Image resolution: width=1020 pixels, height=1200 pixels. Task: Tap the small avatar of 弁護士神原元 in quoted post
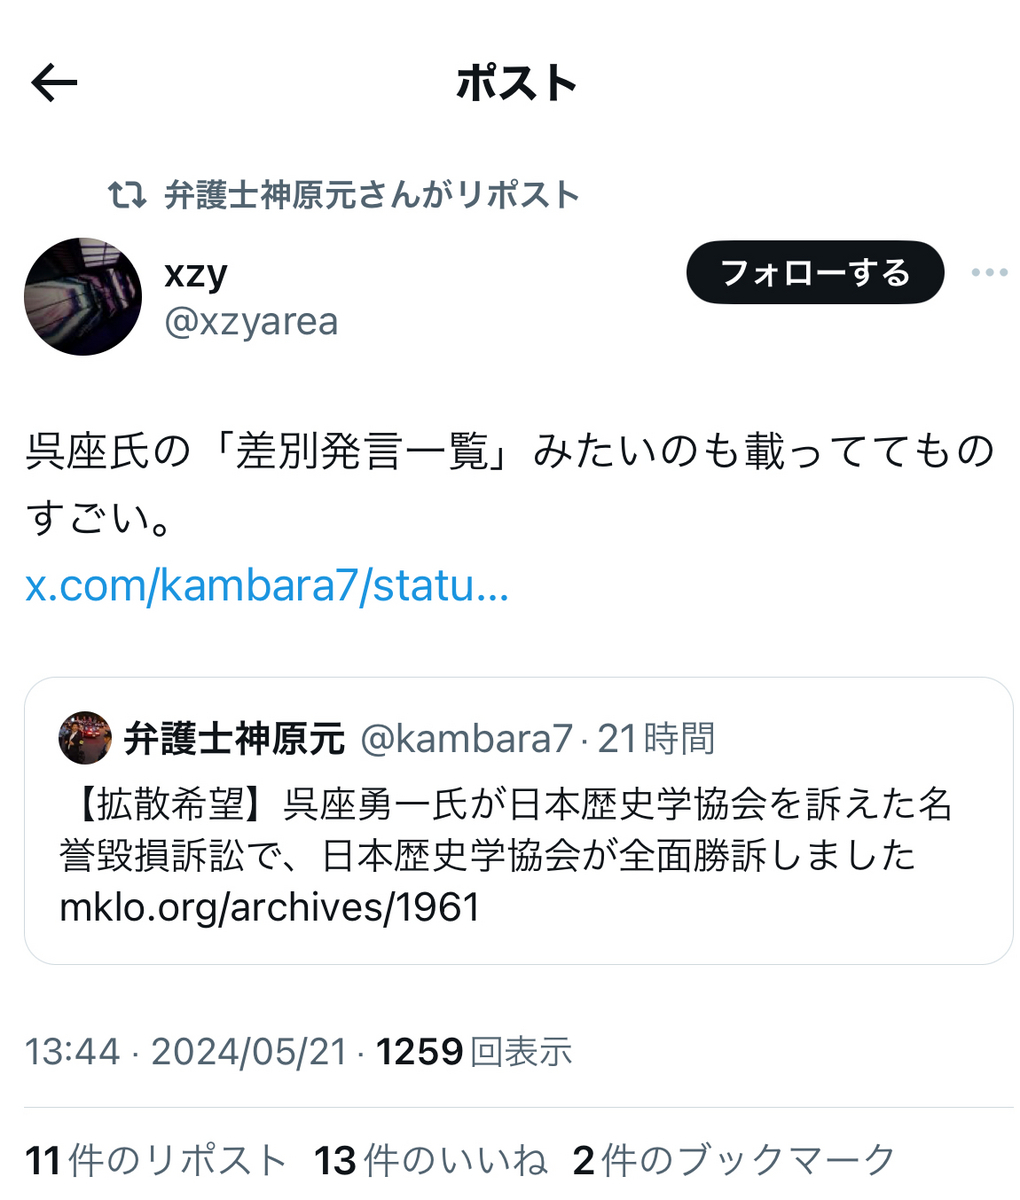(x=85, y=738)
